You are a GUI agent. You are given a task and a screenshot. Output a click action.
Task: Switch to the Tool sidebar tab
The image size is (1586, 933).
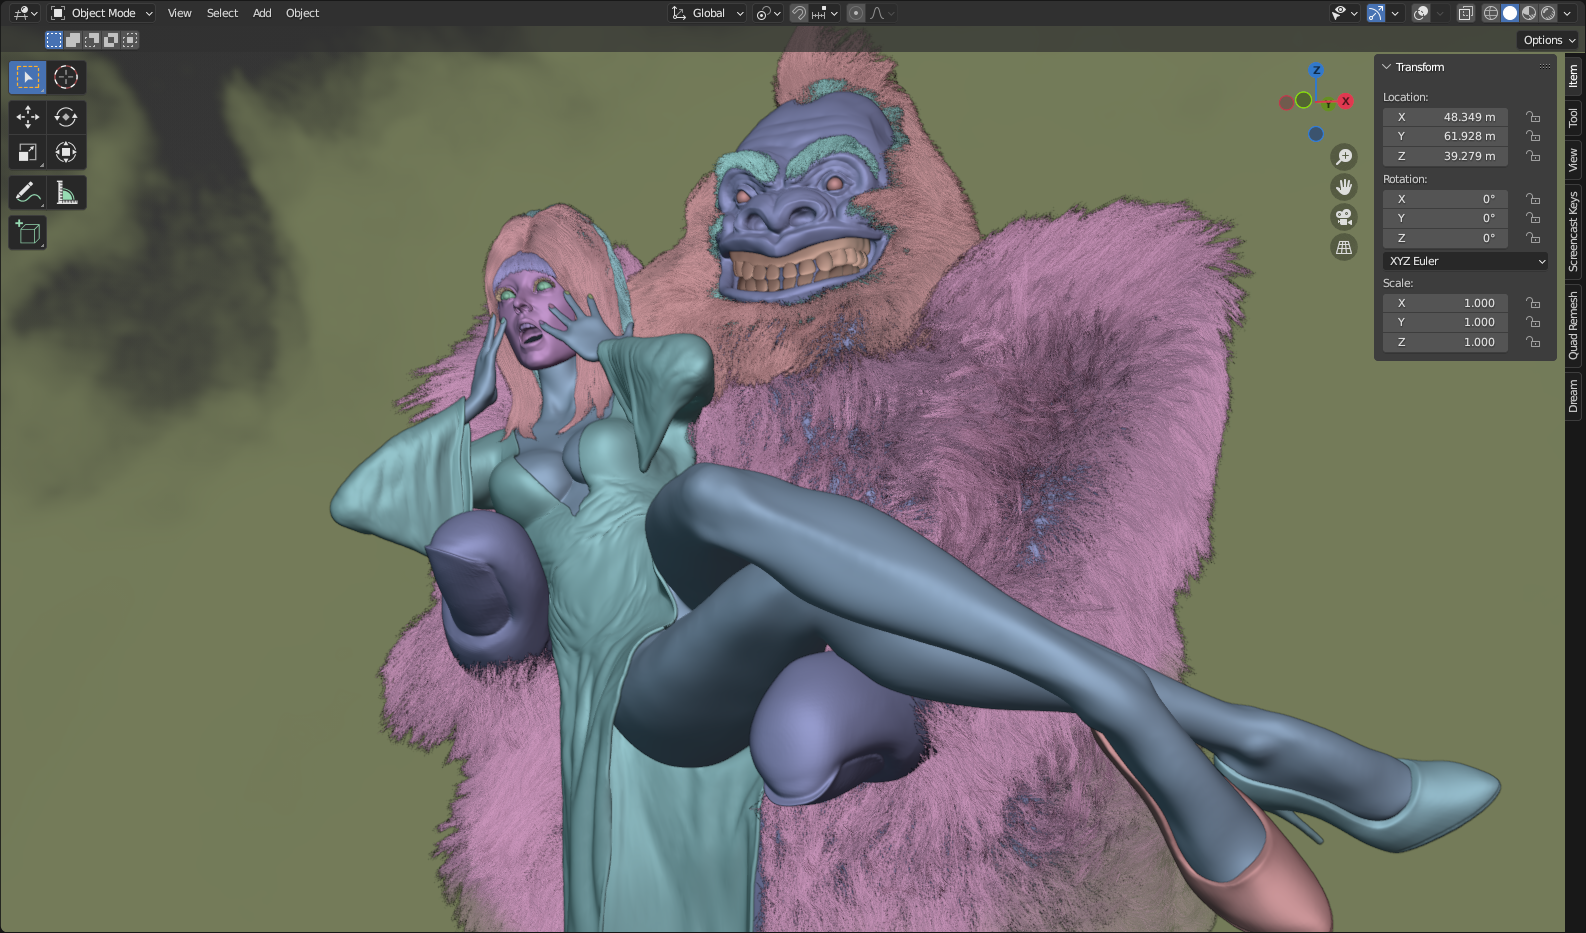coord(1574,118)
